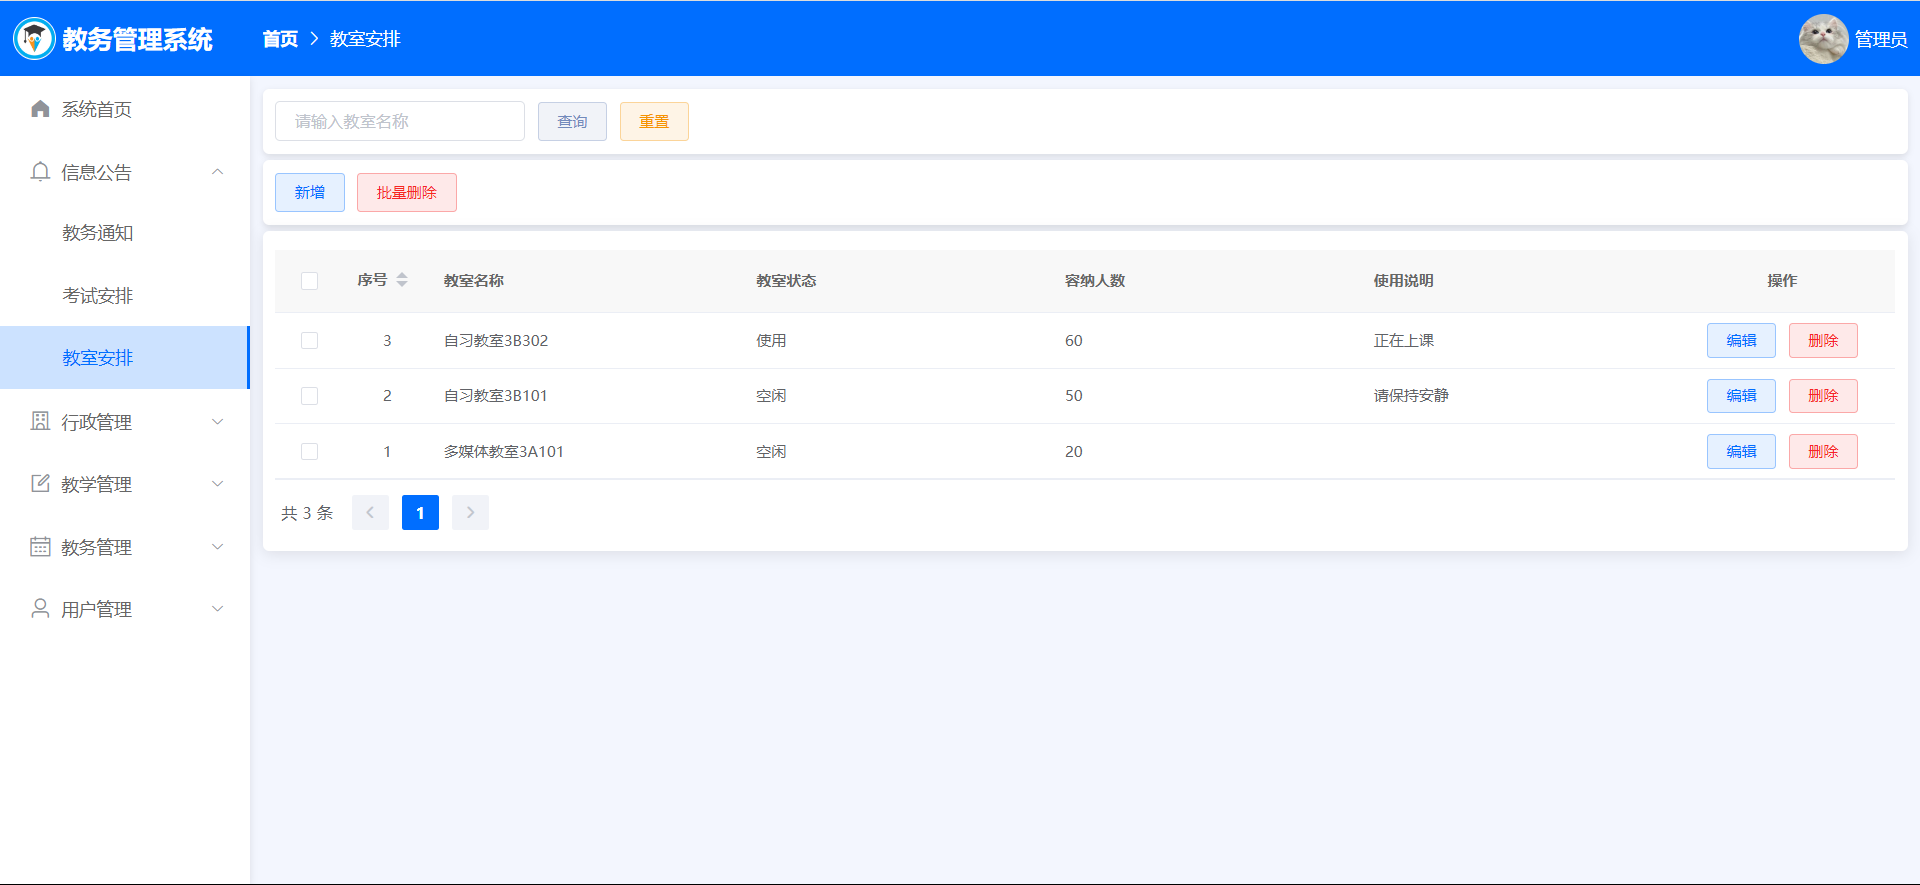
Task: Open the 行政管理 menu label
Action: [96, 422]
